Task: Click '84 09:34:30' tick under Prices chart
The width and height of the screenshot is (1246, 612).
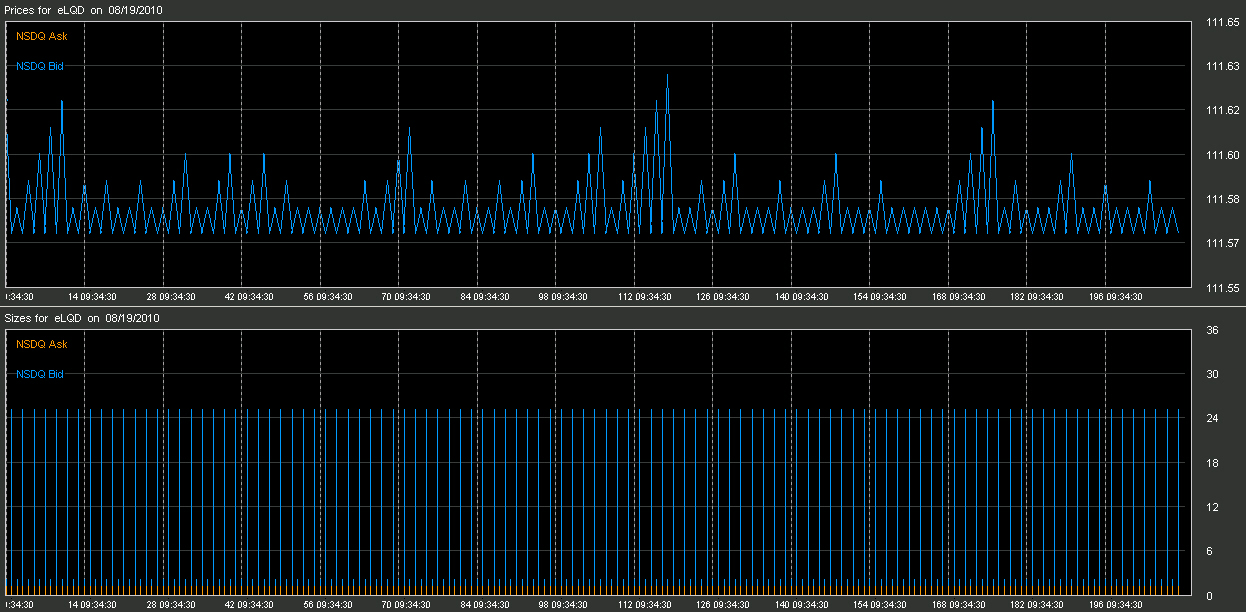Action: (x=485, y=297)
